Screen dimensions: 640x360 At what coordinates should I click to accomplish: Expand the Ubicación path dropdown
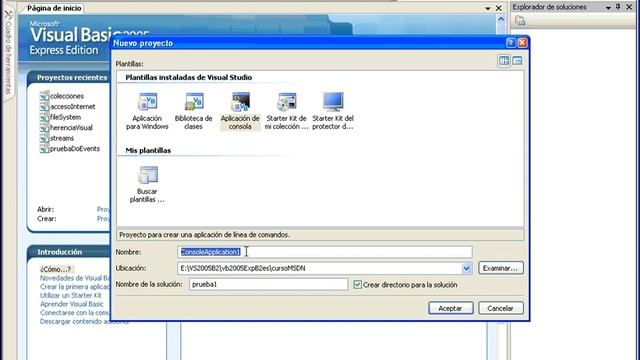(x=467, y=268)
